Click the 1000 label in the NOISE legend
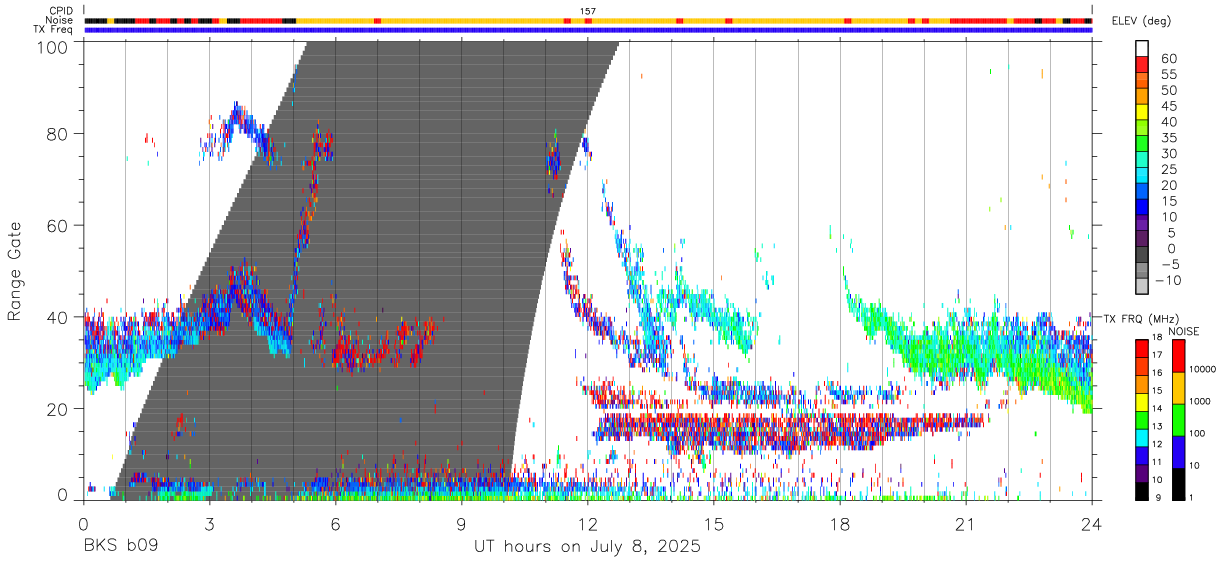This screenshot has width=1228, height=567. click(1198, 401)
